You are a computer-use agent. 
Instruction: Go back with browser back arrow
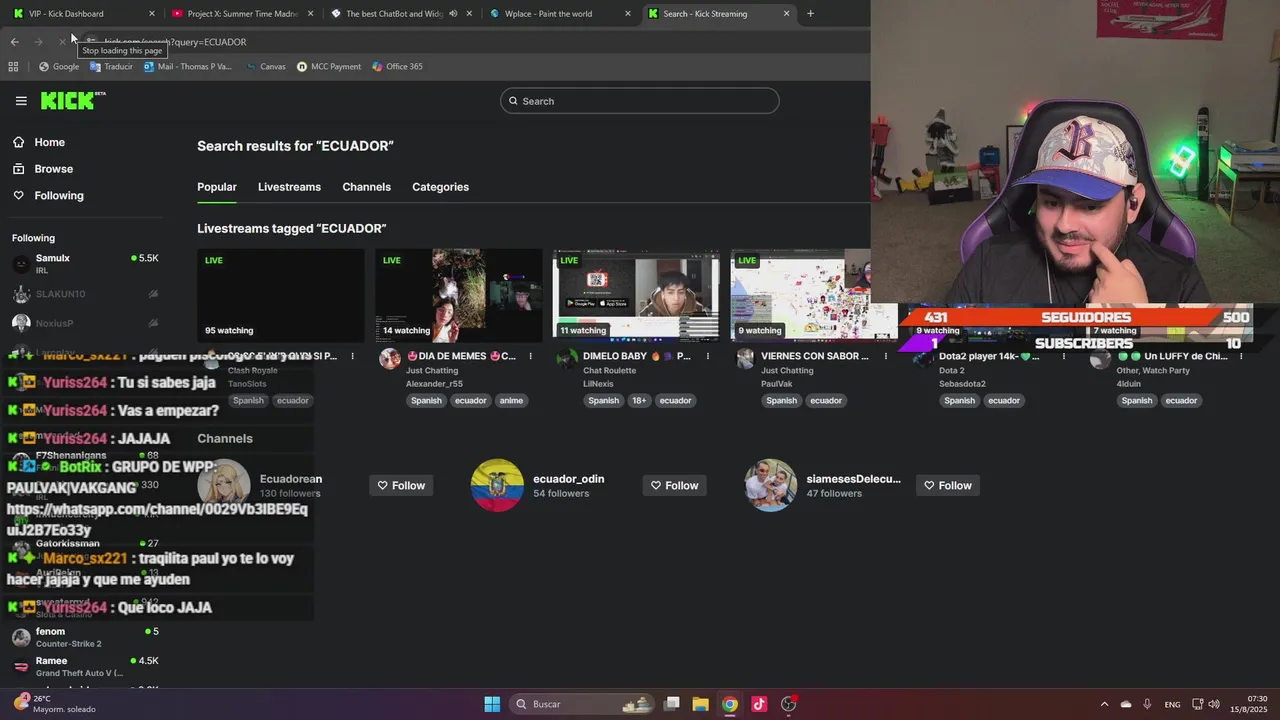(14, 42)
